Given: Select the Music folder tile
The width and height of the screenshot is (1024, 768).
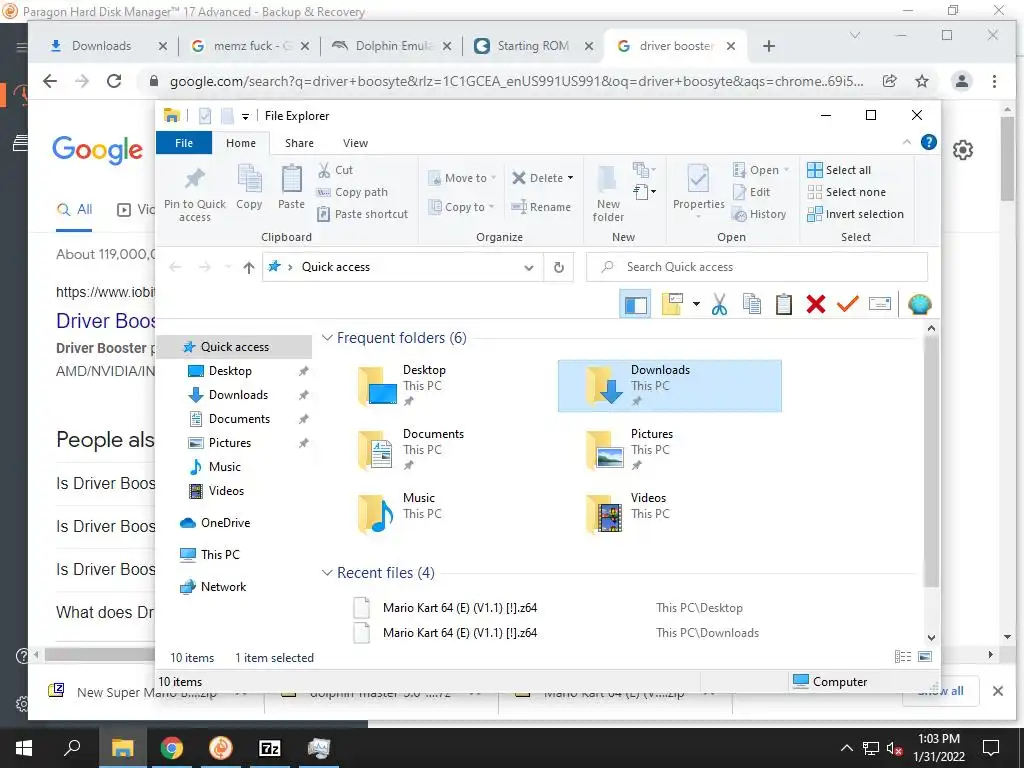Looking at the screenshot, I should click(x=441, y=514).
